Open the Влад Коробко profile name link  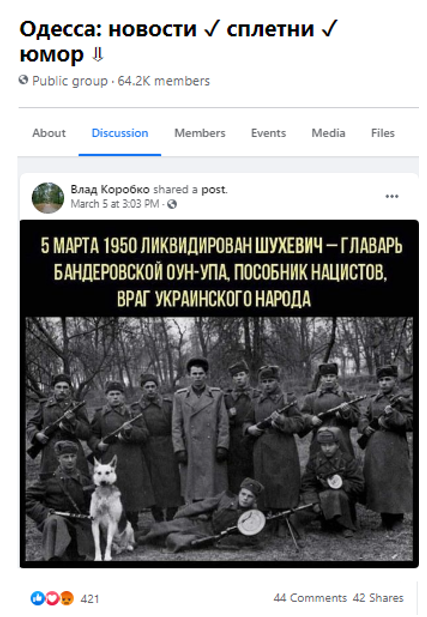point(110,189)
